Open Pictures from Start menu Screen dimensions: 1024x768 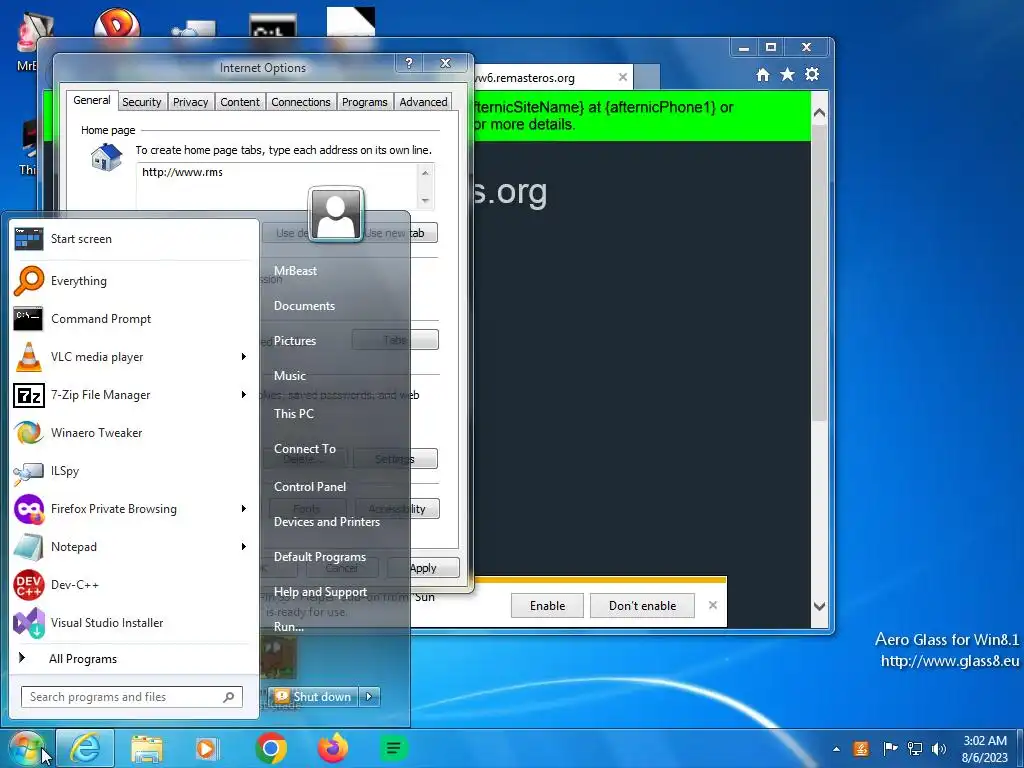point(295,341)
